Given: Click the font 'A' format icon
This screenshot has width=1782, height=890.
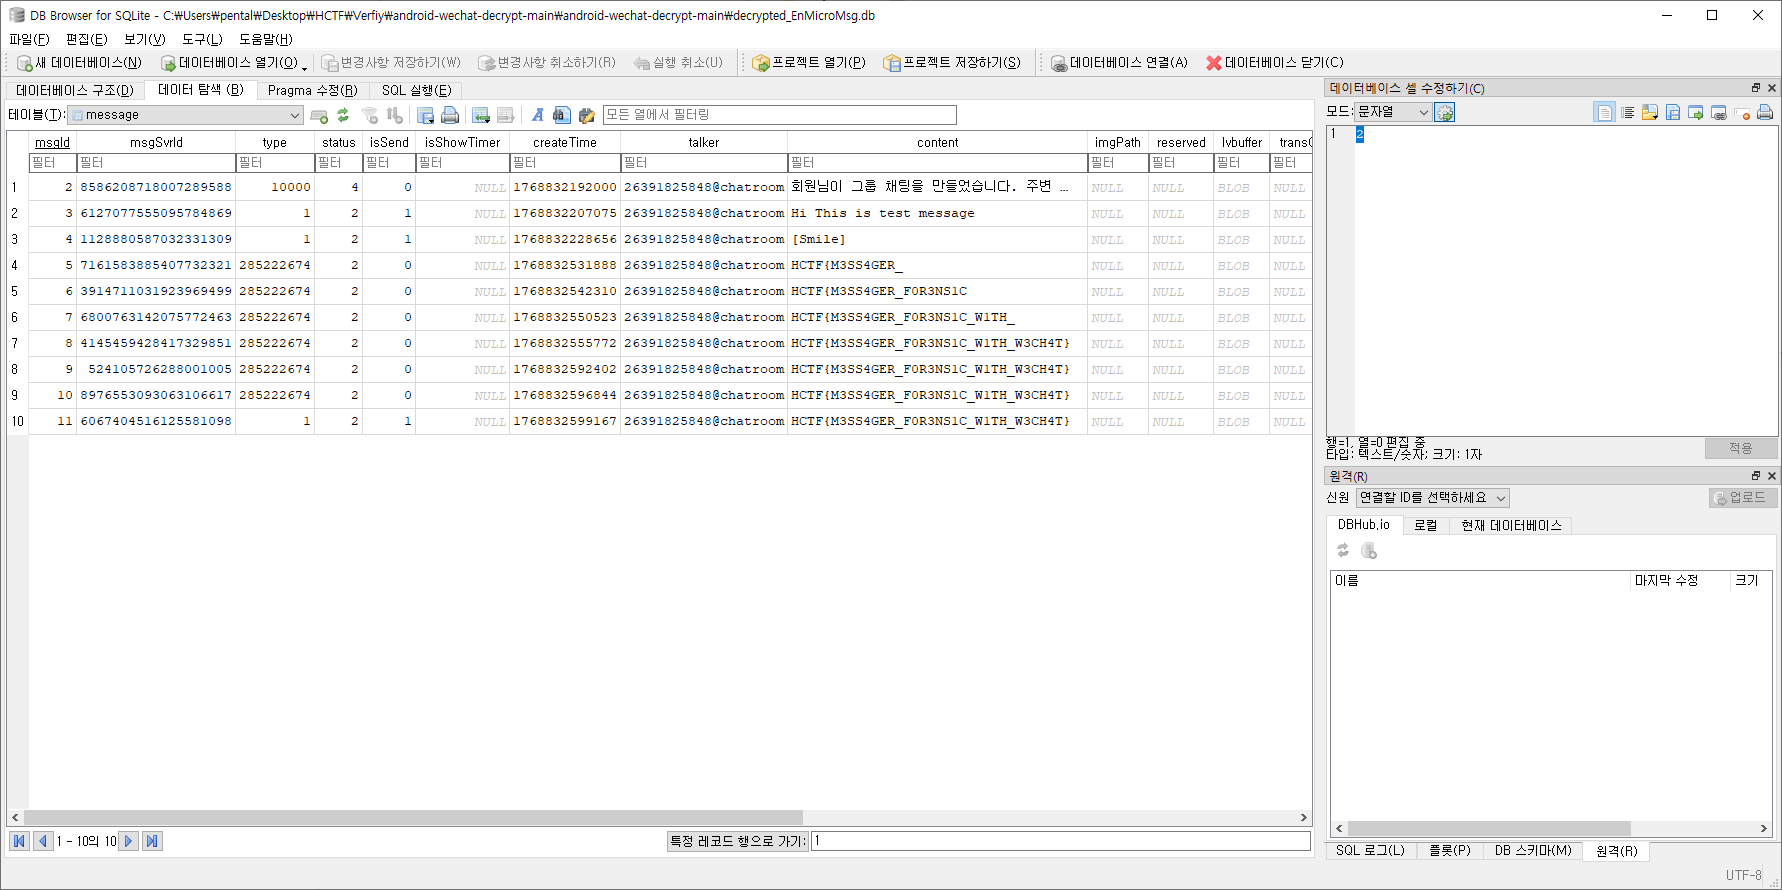Looking at the screenshot, I should 537,115.
